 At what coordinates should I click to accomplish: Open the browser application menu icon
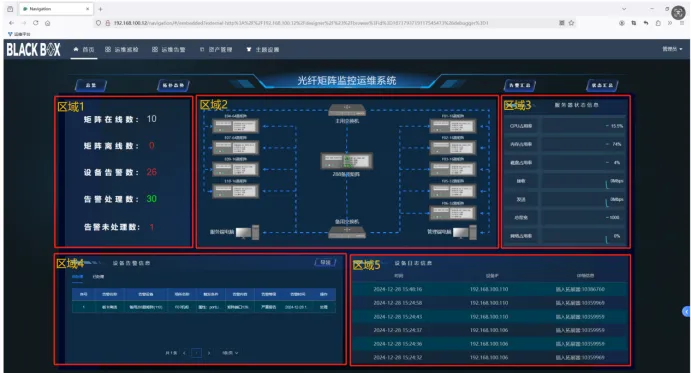point(682,23)
